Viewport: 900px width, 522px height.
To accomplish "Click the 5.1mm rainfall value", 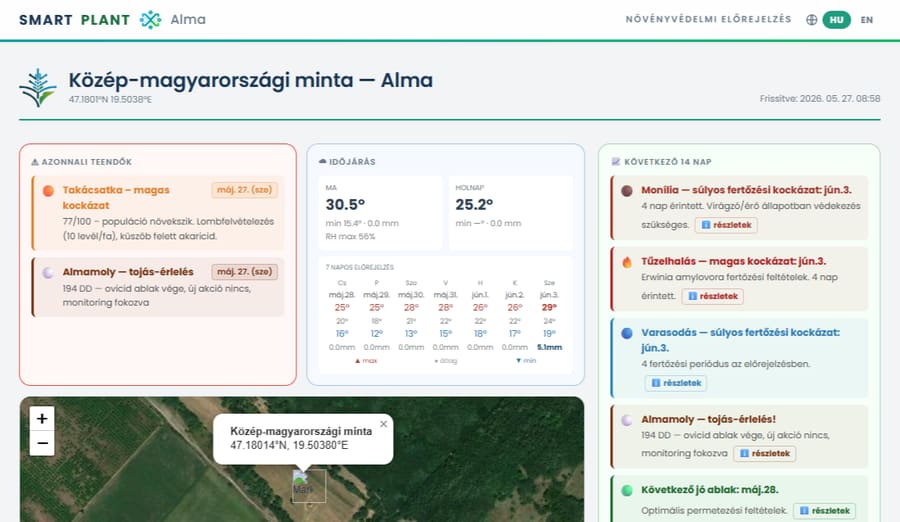I will pos(549,347).
